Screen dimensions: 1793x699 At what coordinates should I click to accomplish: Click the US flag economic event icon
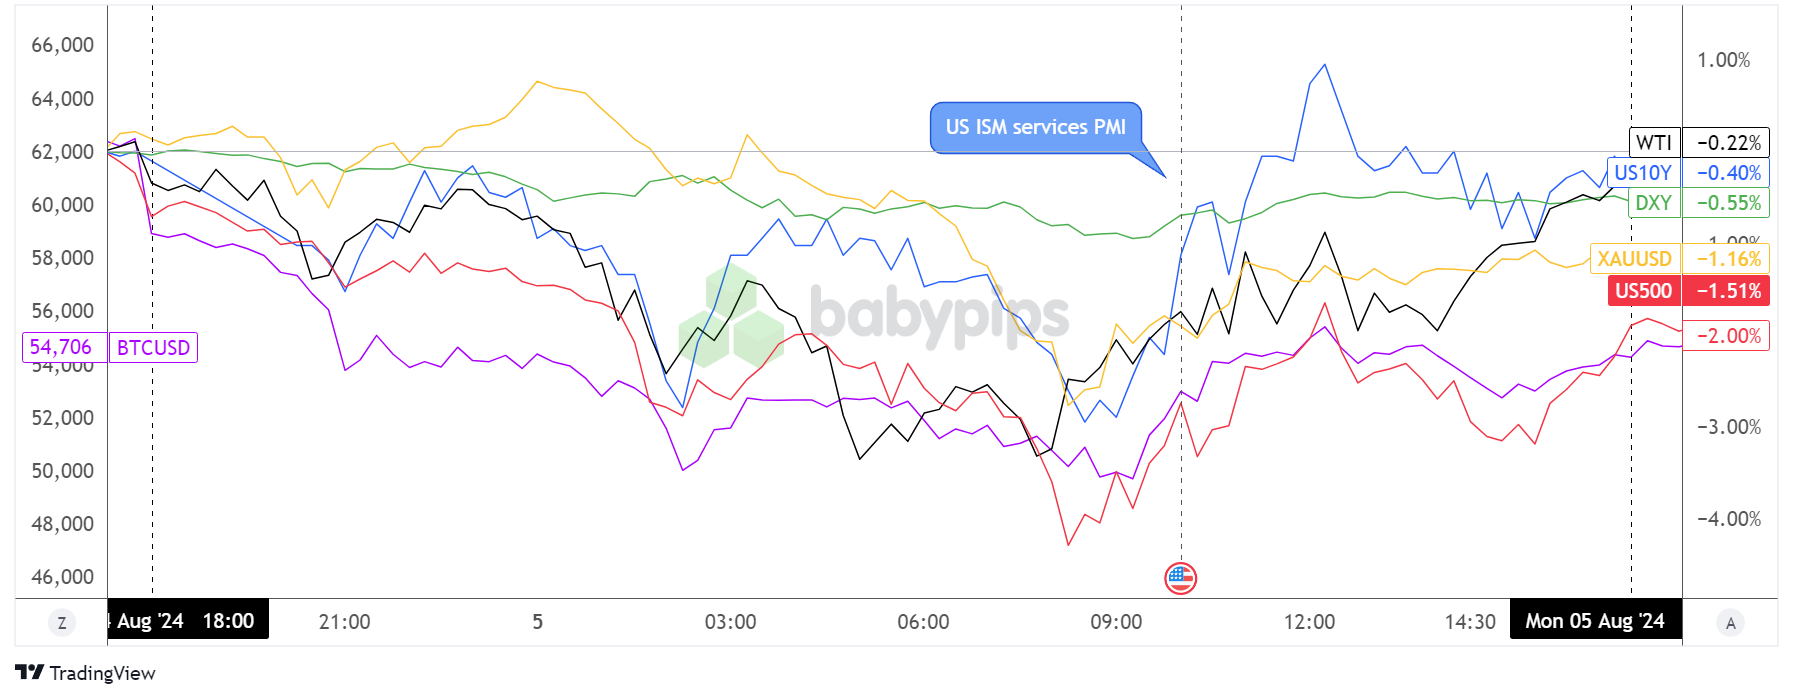click(x=1181, y=578)
